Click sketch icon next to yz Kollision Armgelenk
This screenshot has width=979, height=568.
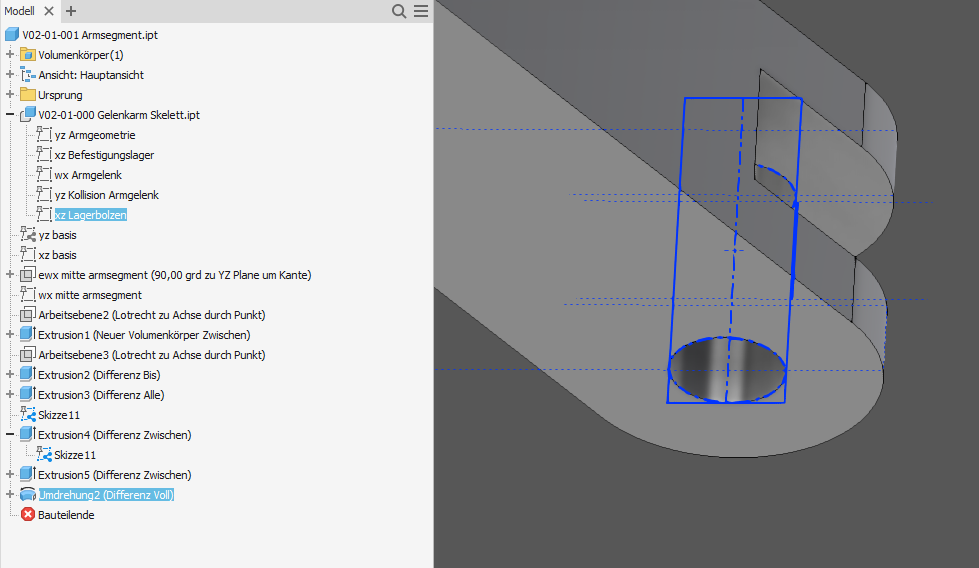click(44, 194)
